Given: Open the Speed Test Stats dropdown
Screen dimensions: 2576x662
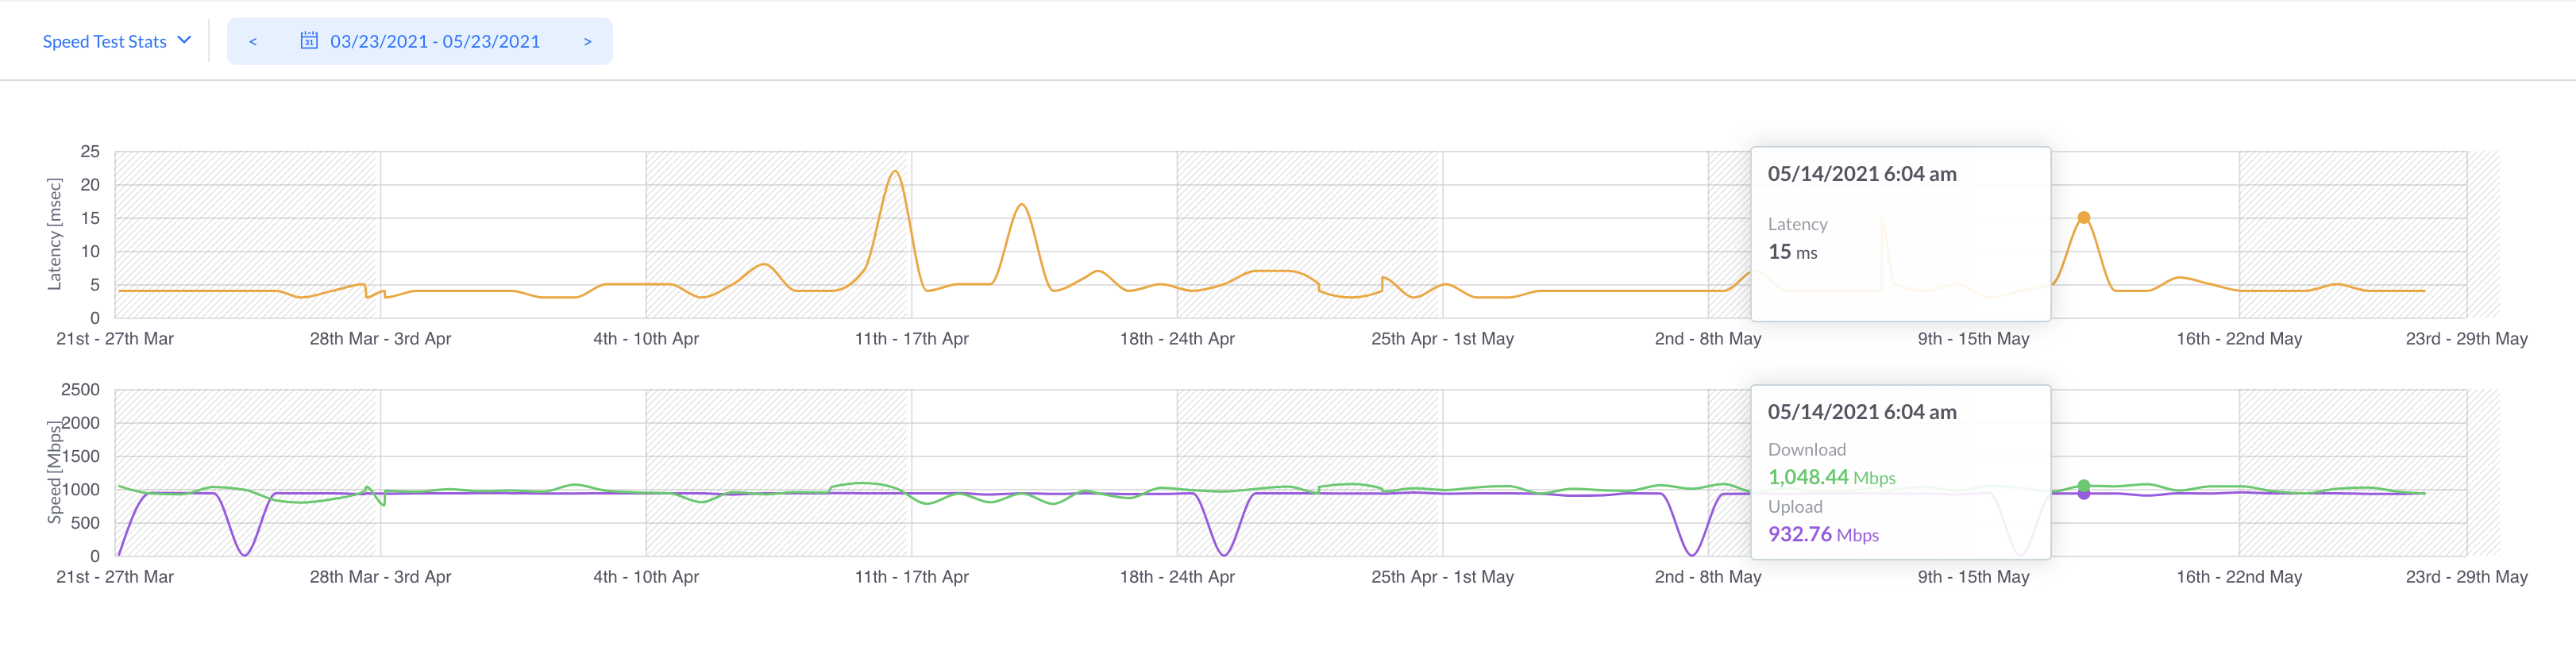Looking at the screenshot, I should point(104,41).
